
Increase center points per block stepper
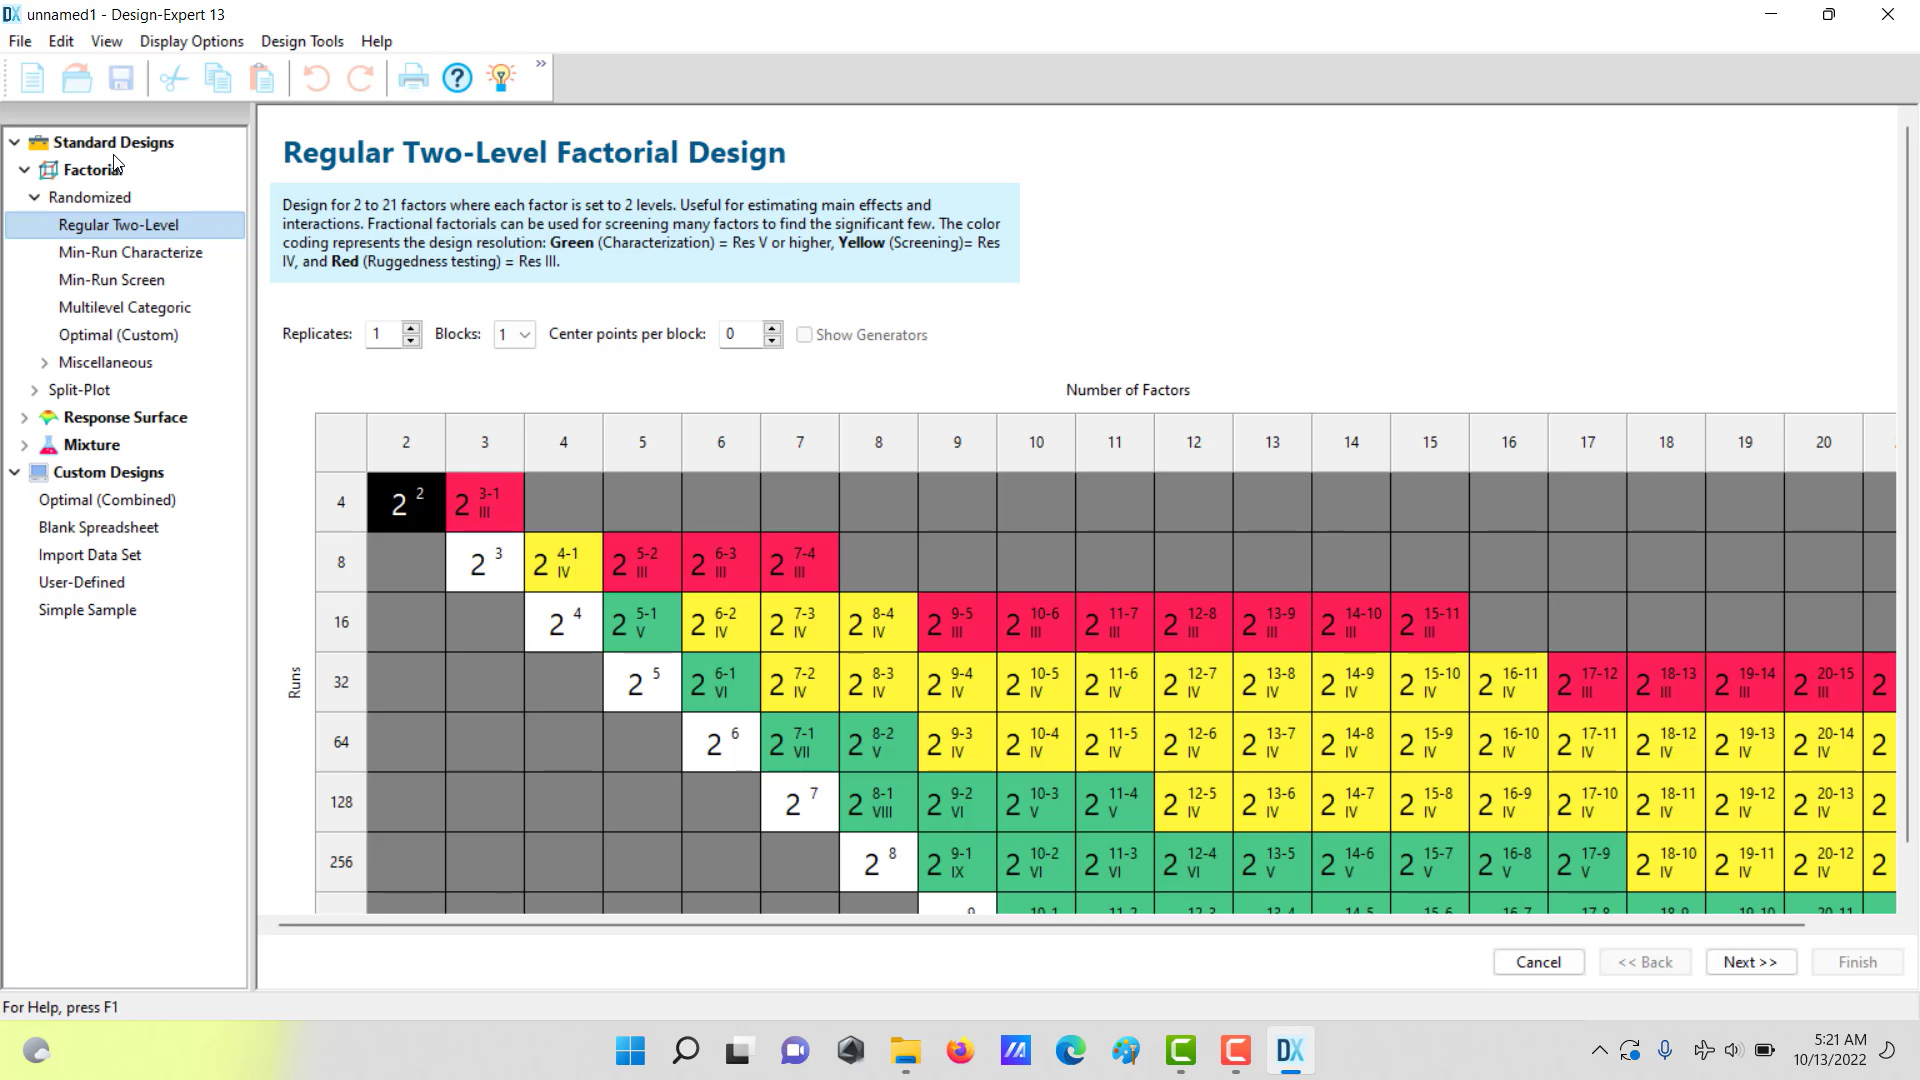point(772,327)
